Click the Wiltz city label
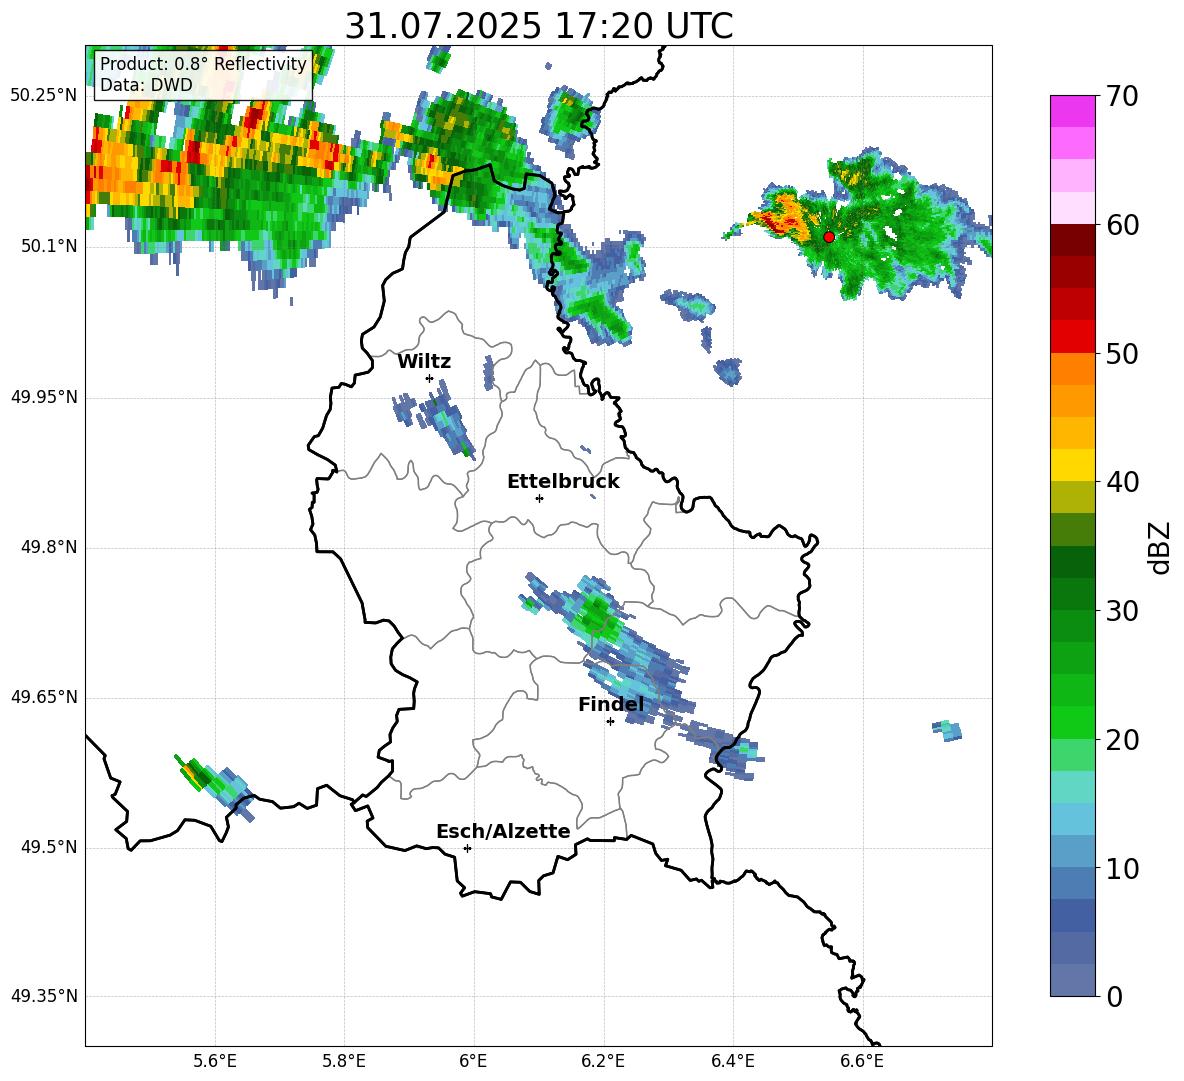 coord(424,362)
